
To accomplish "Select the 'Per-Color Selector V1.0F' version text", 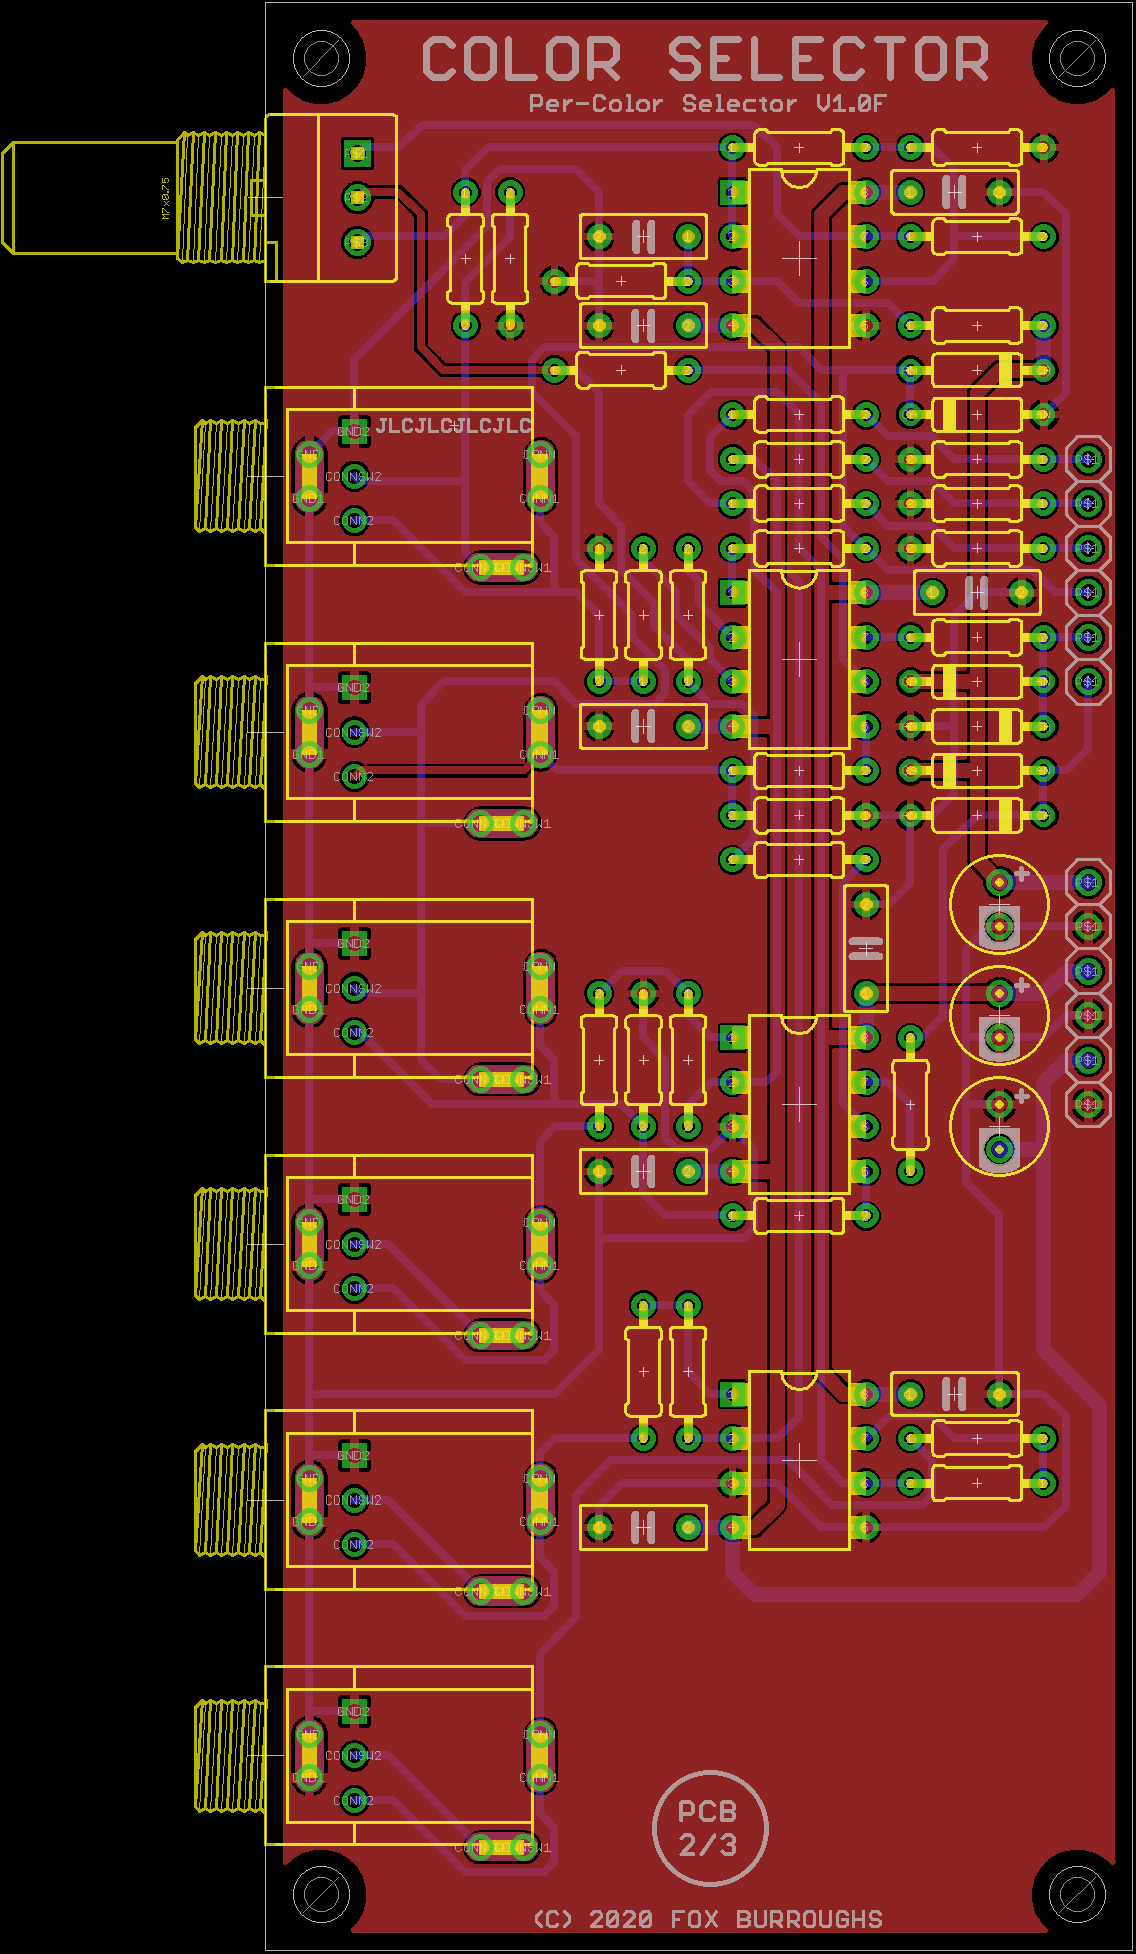I will [707, 103].
